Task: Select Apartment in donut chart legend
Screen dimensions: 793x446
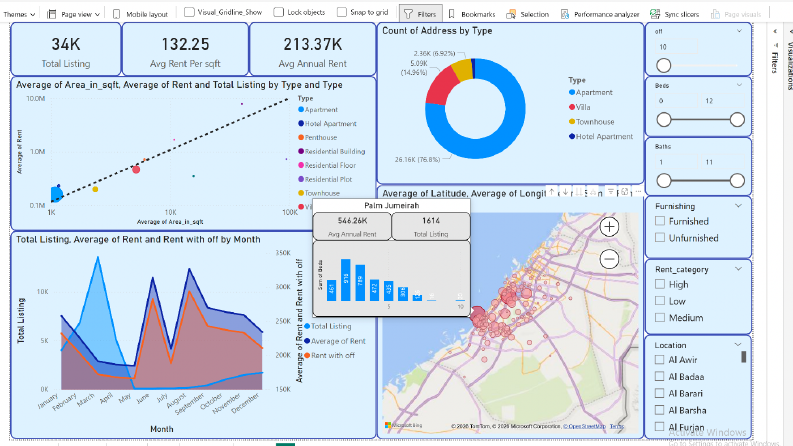Action: point(591,93)
